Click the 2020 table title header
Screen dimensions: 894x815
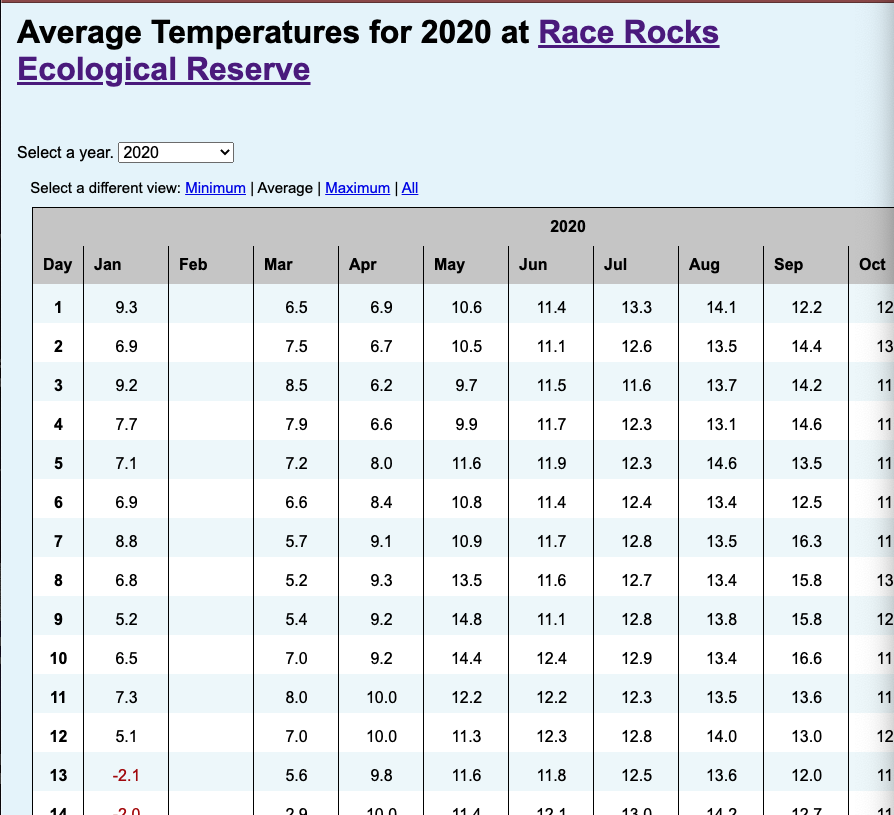click(567, 226)
